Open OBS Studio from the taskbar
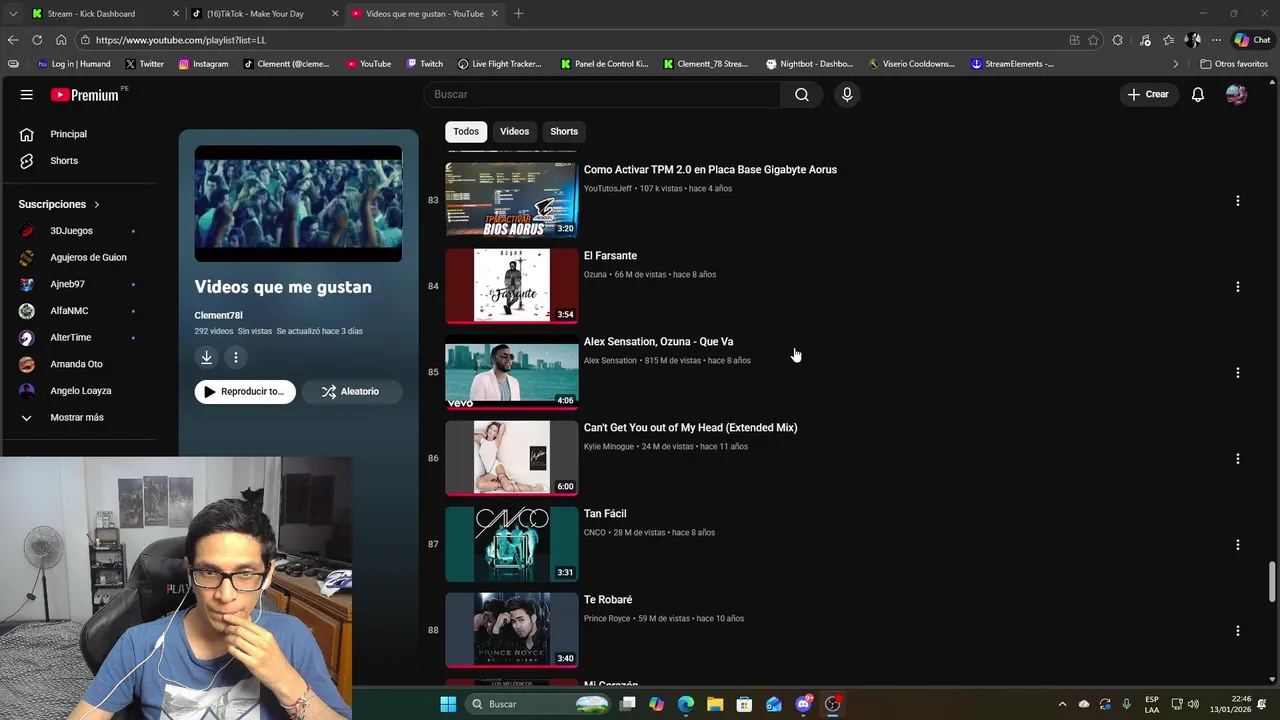Image resolution: width=1280 pixels, height=720 pixels. click(832, 704)
